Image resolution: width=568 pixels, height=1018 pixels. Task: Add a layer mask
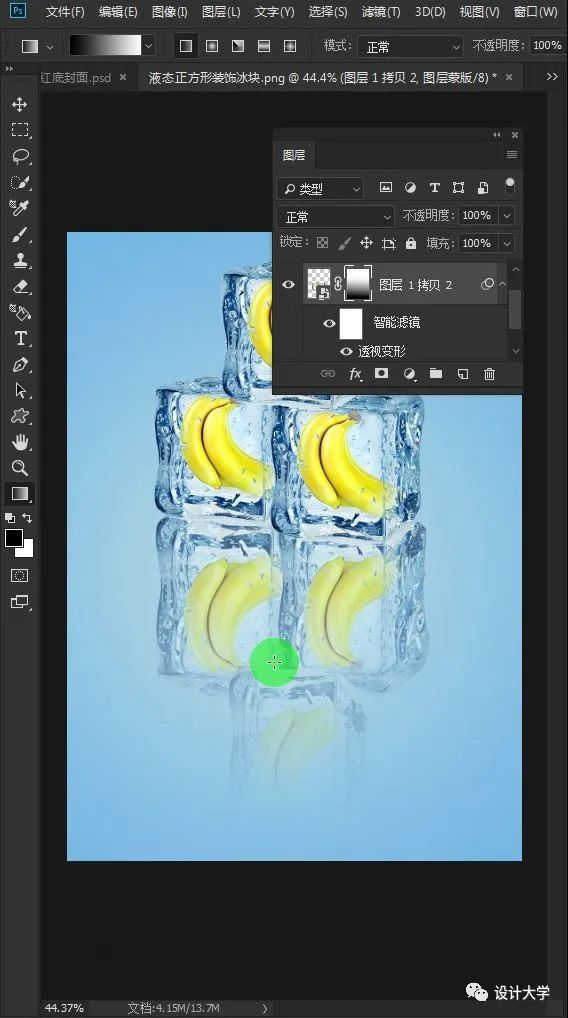[382, 373]
